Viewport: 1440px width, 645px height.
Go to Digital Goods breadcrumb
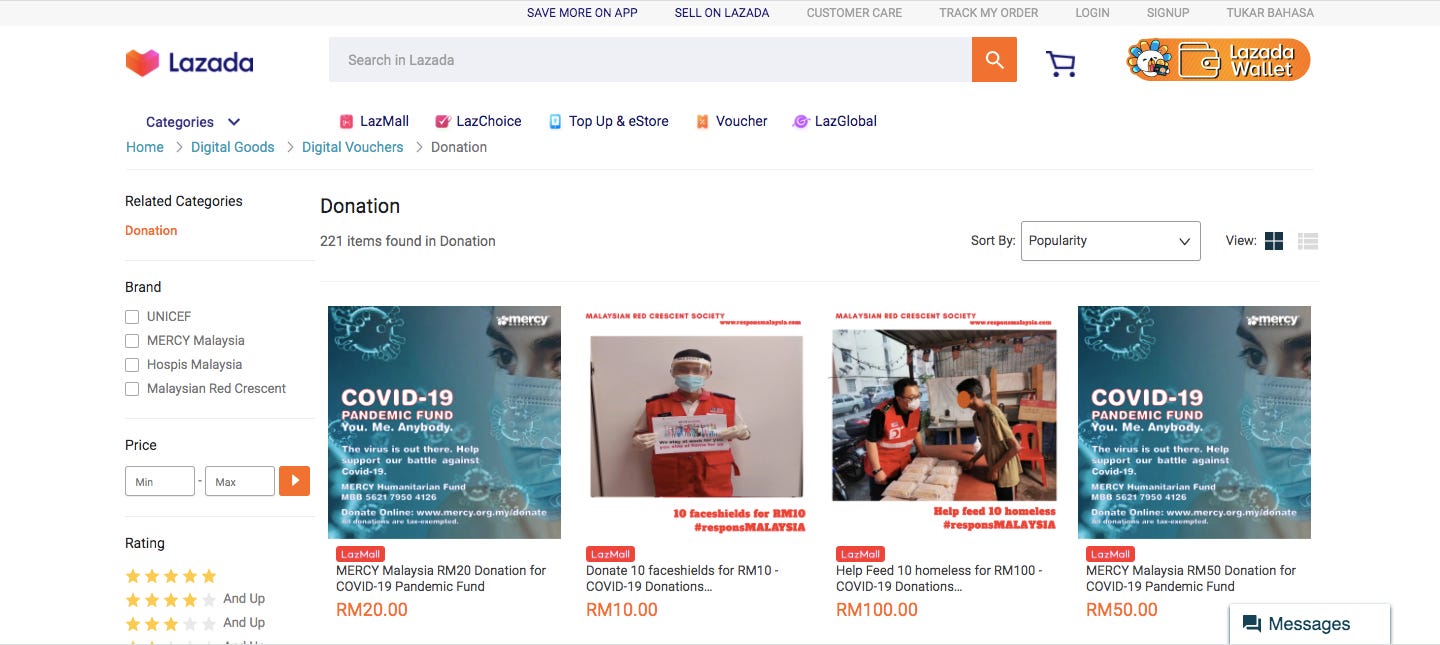233,147
